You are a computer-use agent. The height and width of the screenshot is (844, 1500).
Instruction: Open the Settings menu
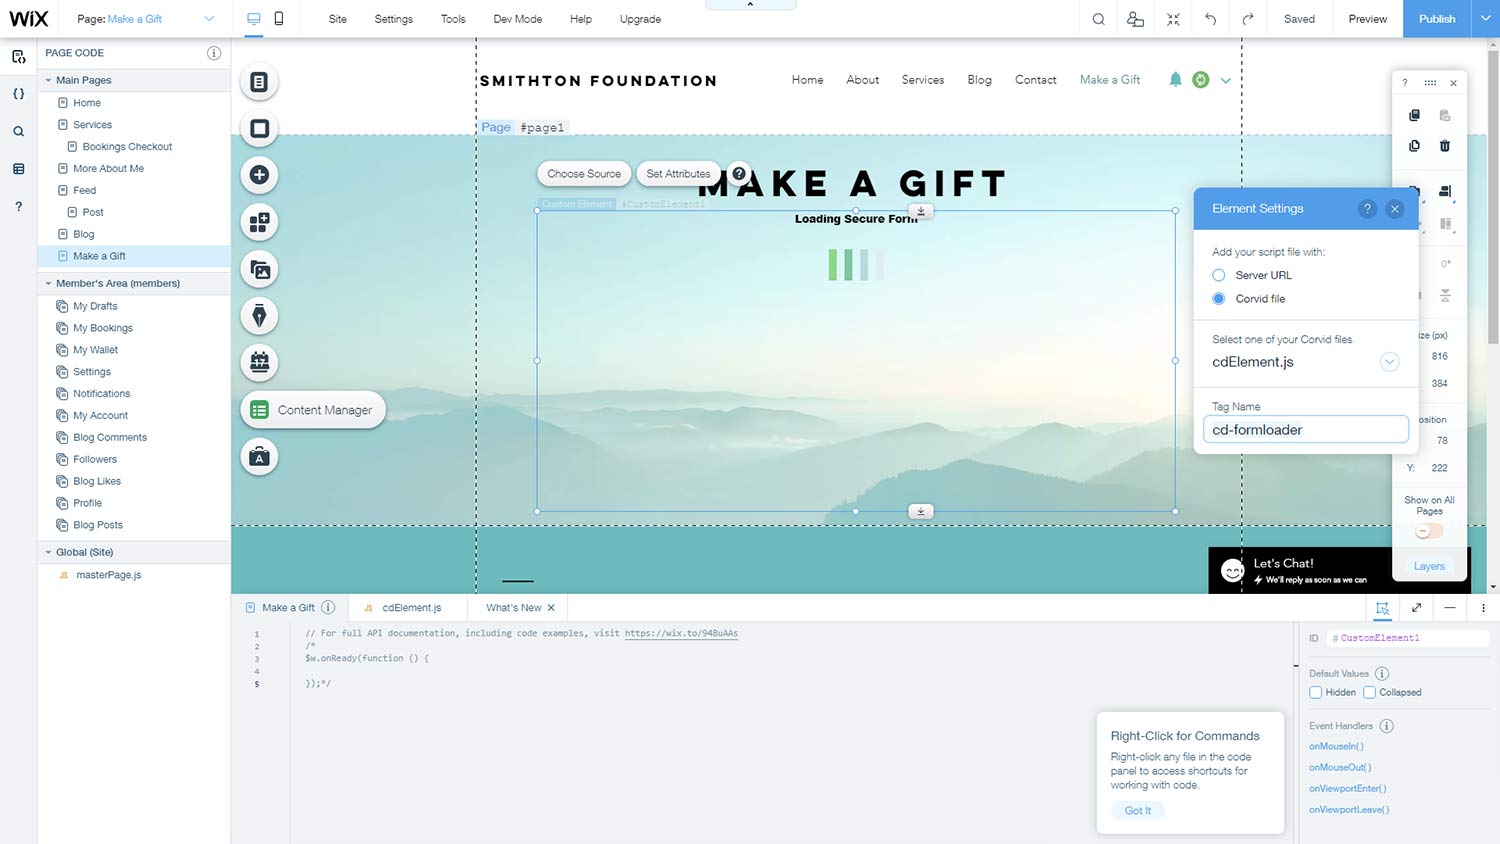click(393, 19)
